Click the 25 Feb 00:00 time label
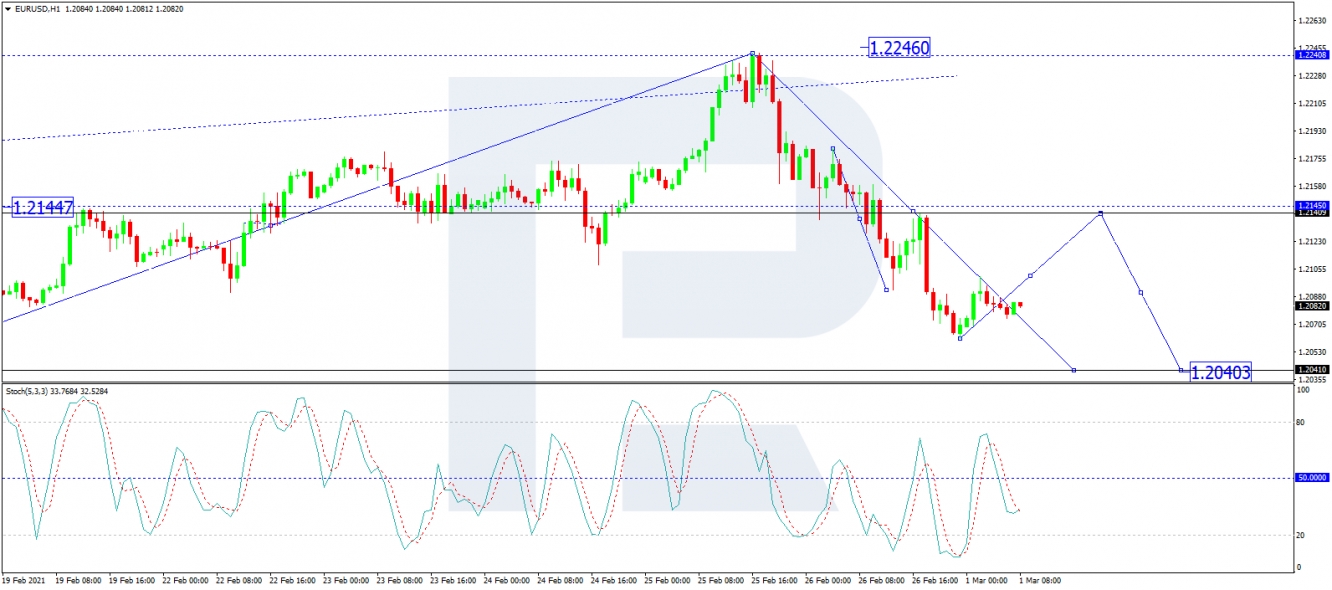Image resolution: width=1332 pixels, height=590 pixels. click(665, 579)
